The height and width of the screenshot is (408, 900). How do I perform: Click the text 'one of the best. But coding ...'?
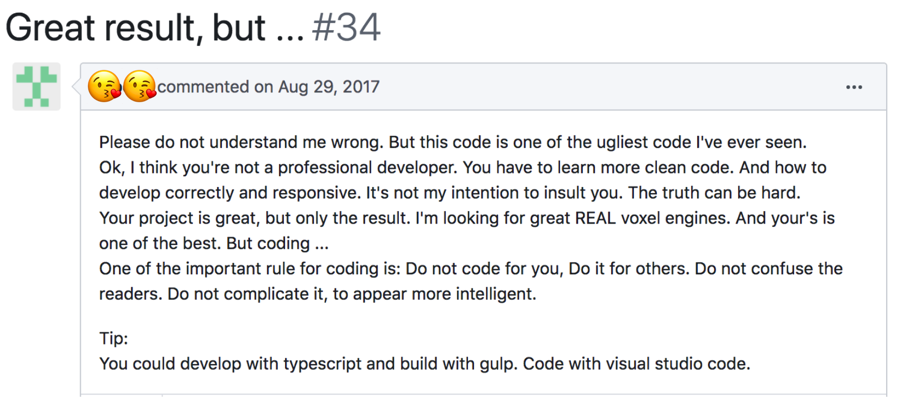(x=214, y=243)
